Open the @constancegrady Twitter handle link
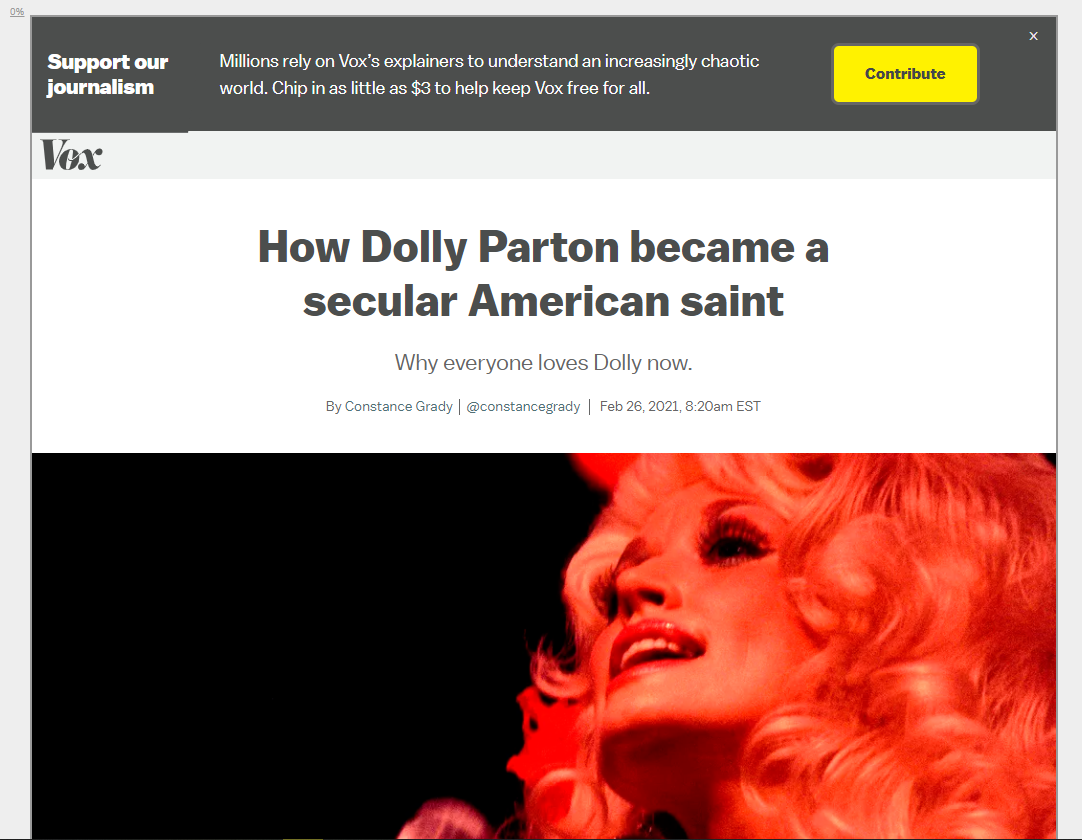 pyautogui.click(x=523, y=407)
